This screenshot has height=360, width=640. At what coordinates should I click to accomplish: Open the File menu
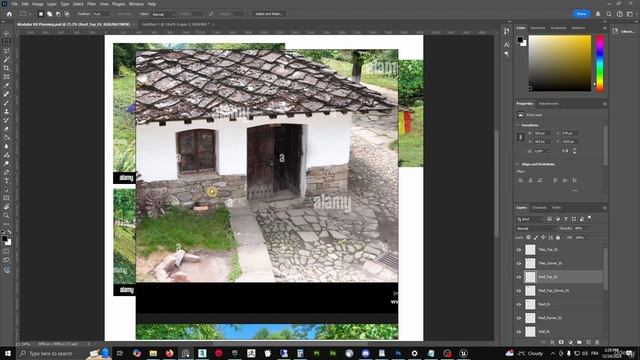point(14,4)
